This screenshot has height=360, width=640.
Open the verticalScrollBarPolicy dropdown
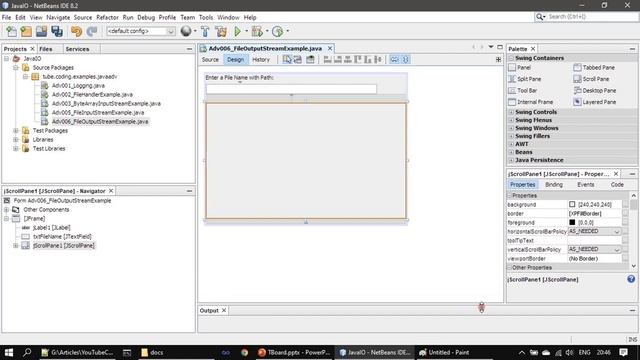tap(617, 249)
